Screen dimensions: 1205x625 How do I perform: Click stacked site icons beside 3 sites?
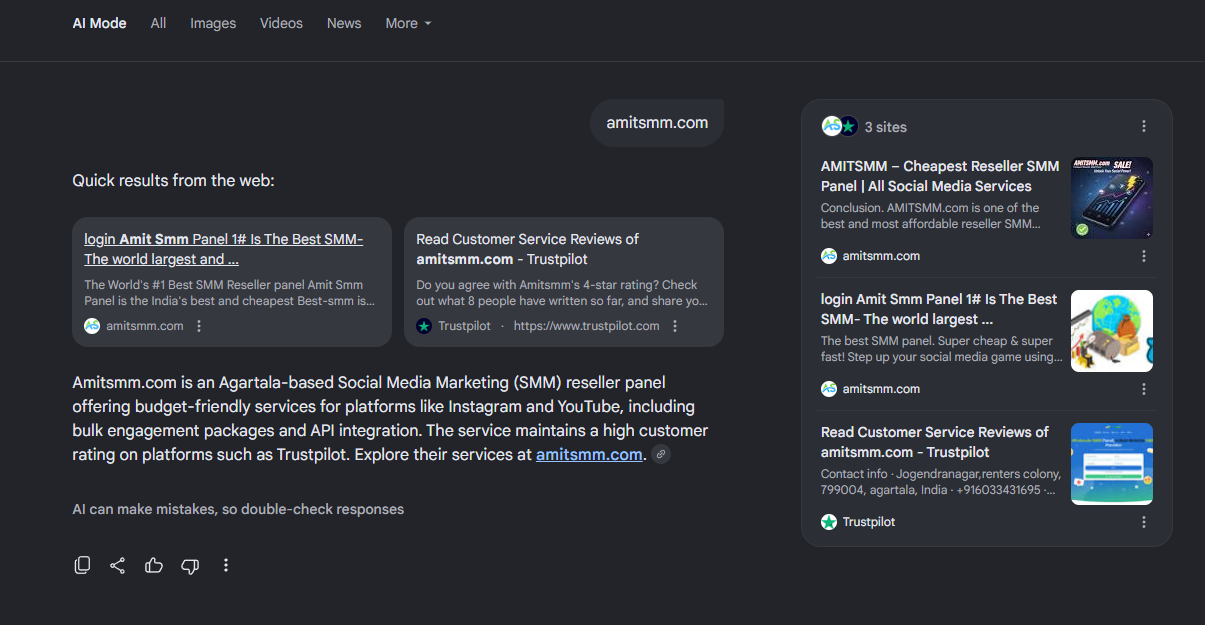point(840,126)
